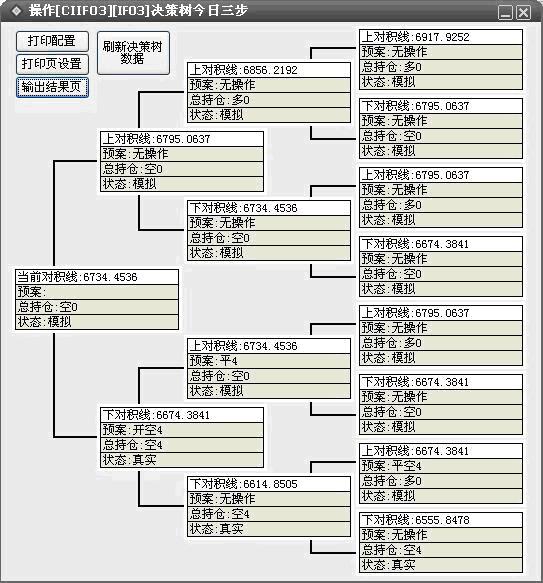
Task: Close the 决策树今日三步 window
Action: click(524, 12)
